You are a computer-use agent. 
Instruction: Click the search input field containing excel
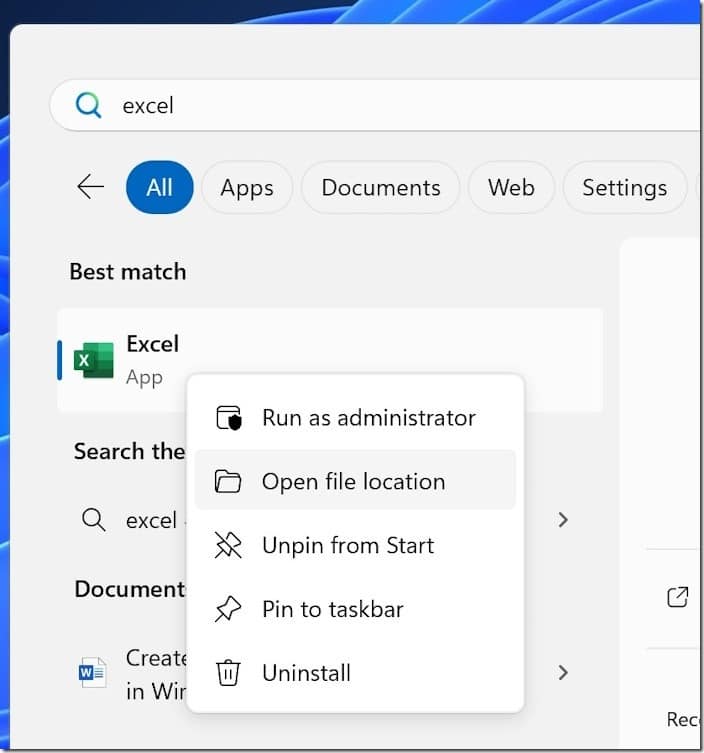pos(376,105)
